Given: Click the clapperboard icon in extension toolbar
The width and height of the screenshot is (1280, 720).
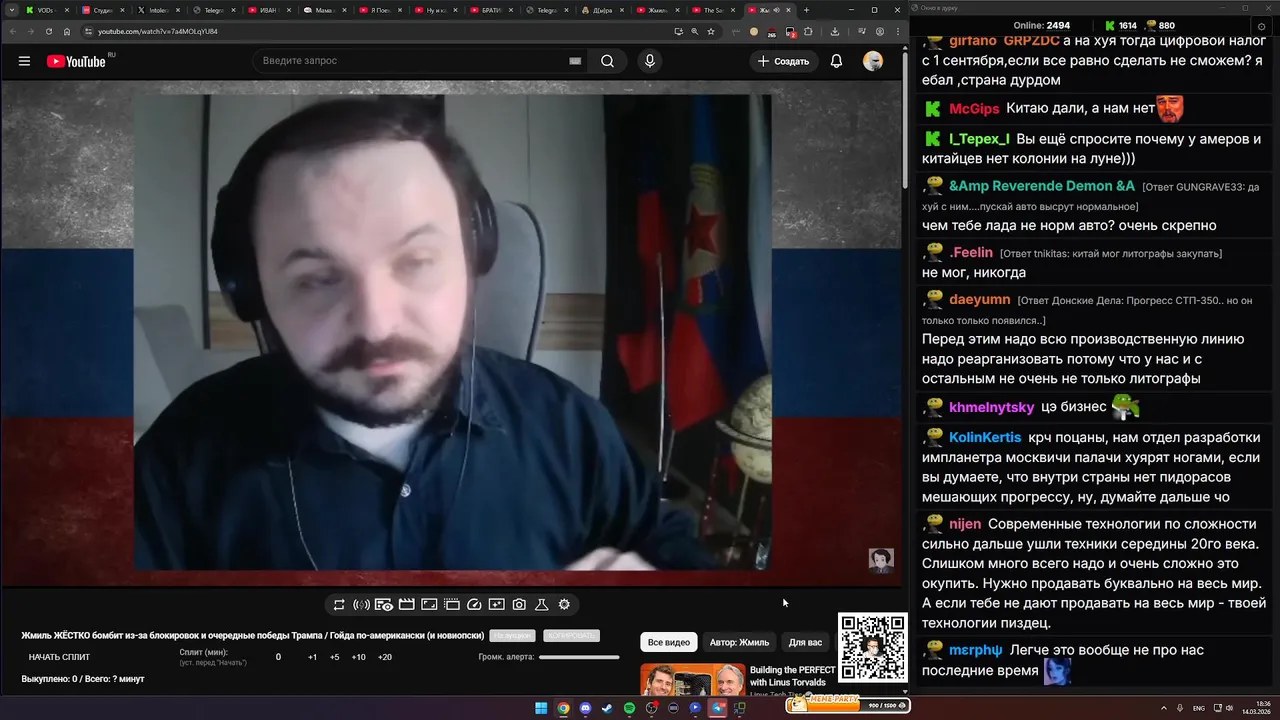Looking at the screenshot, I should click(406, 604).
